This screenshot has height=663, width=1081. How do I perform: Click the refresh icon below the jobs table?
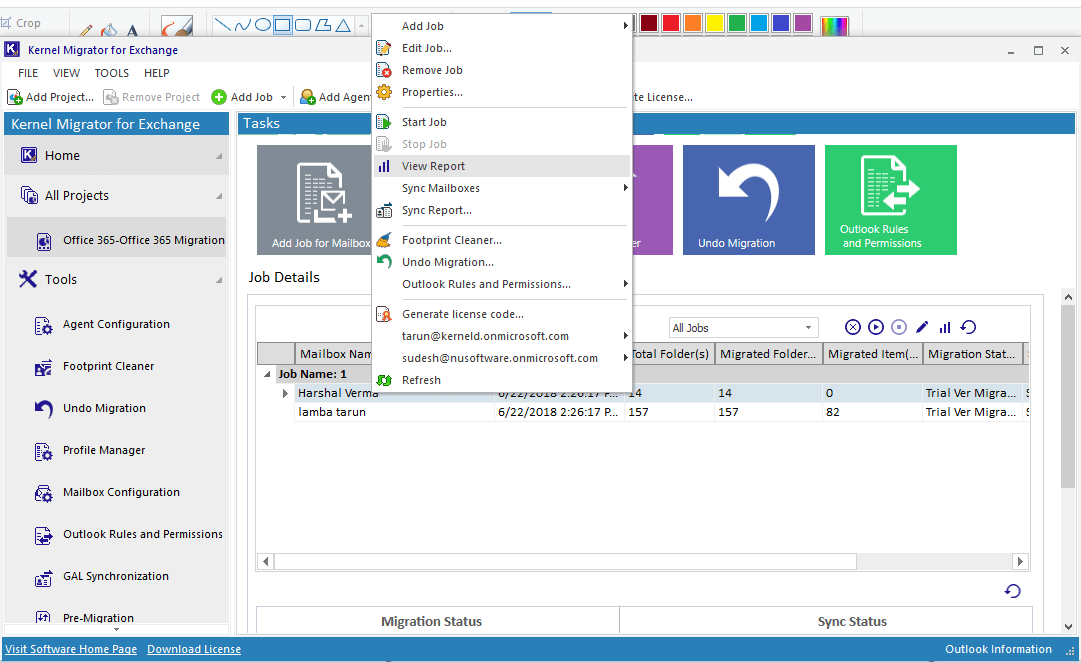tap(1012, 591)
